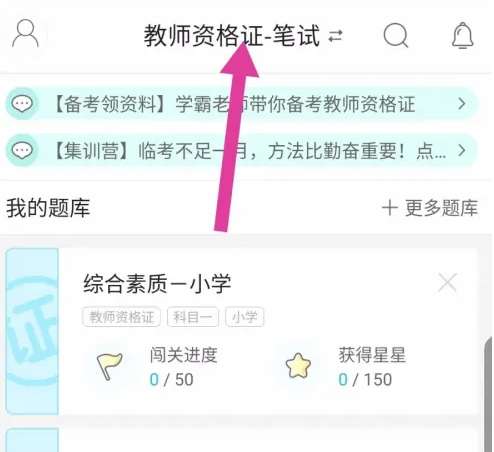Open 更多题库 link
The height and width of the screenshot is (452, 494).
441,208
